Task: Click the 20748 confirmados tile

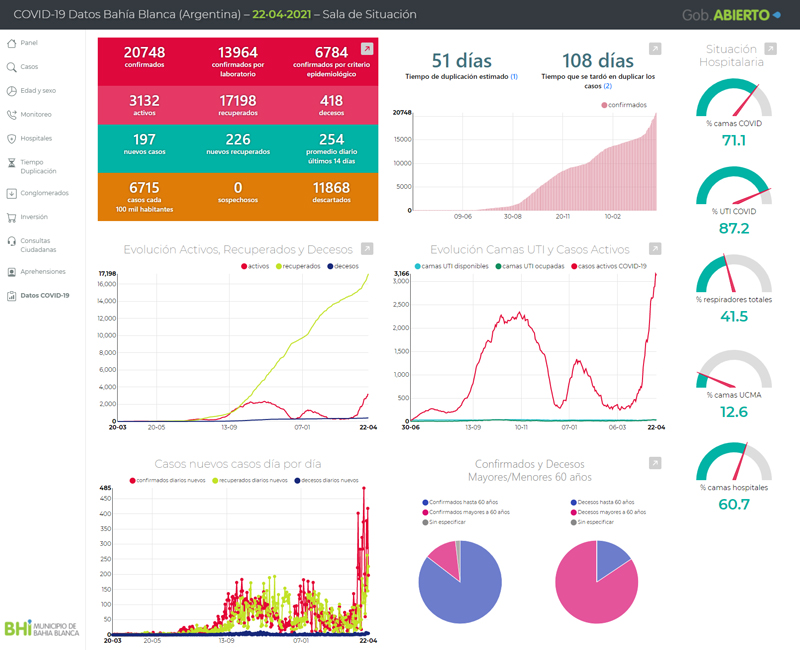Action: point(144,57)
